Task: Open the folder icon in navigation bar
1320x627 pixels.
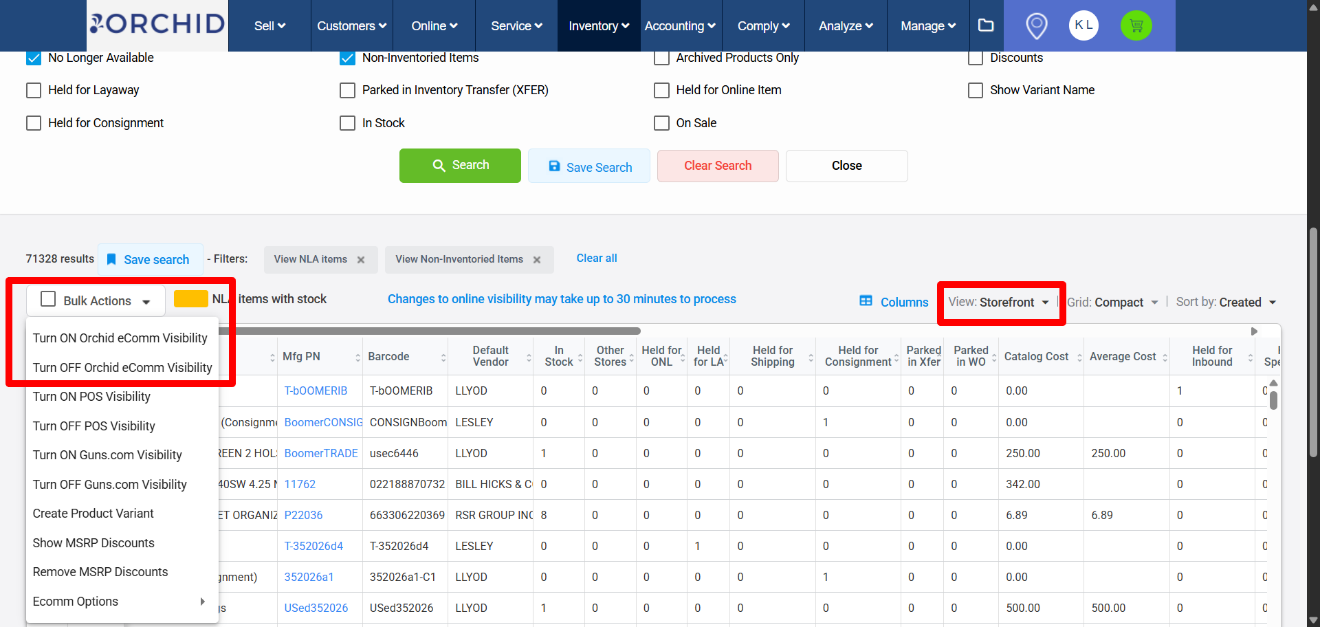Action: point(985,26)
